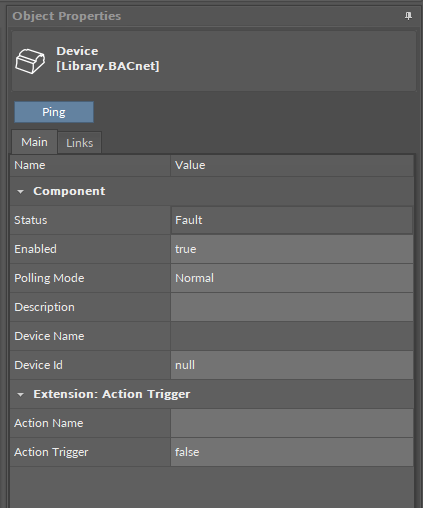Click the Status Fault value cell

click(292, 220)
